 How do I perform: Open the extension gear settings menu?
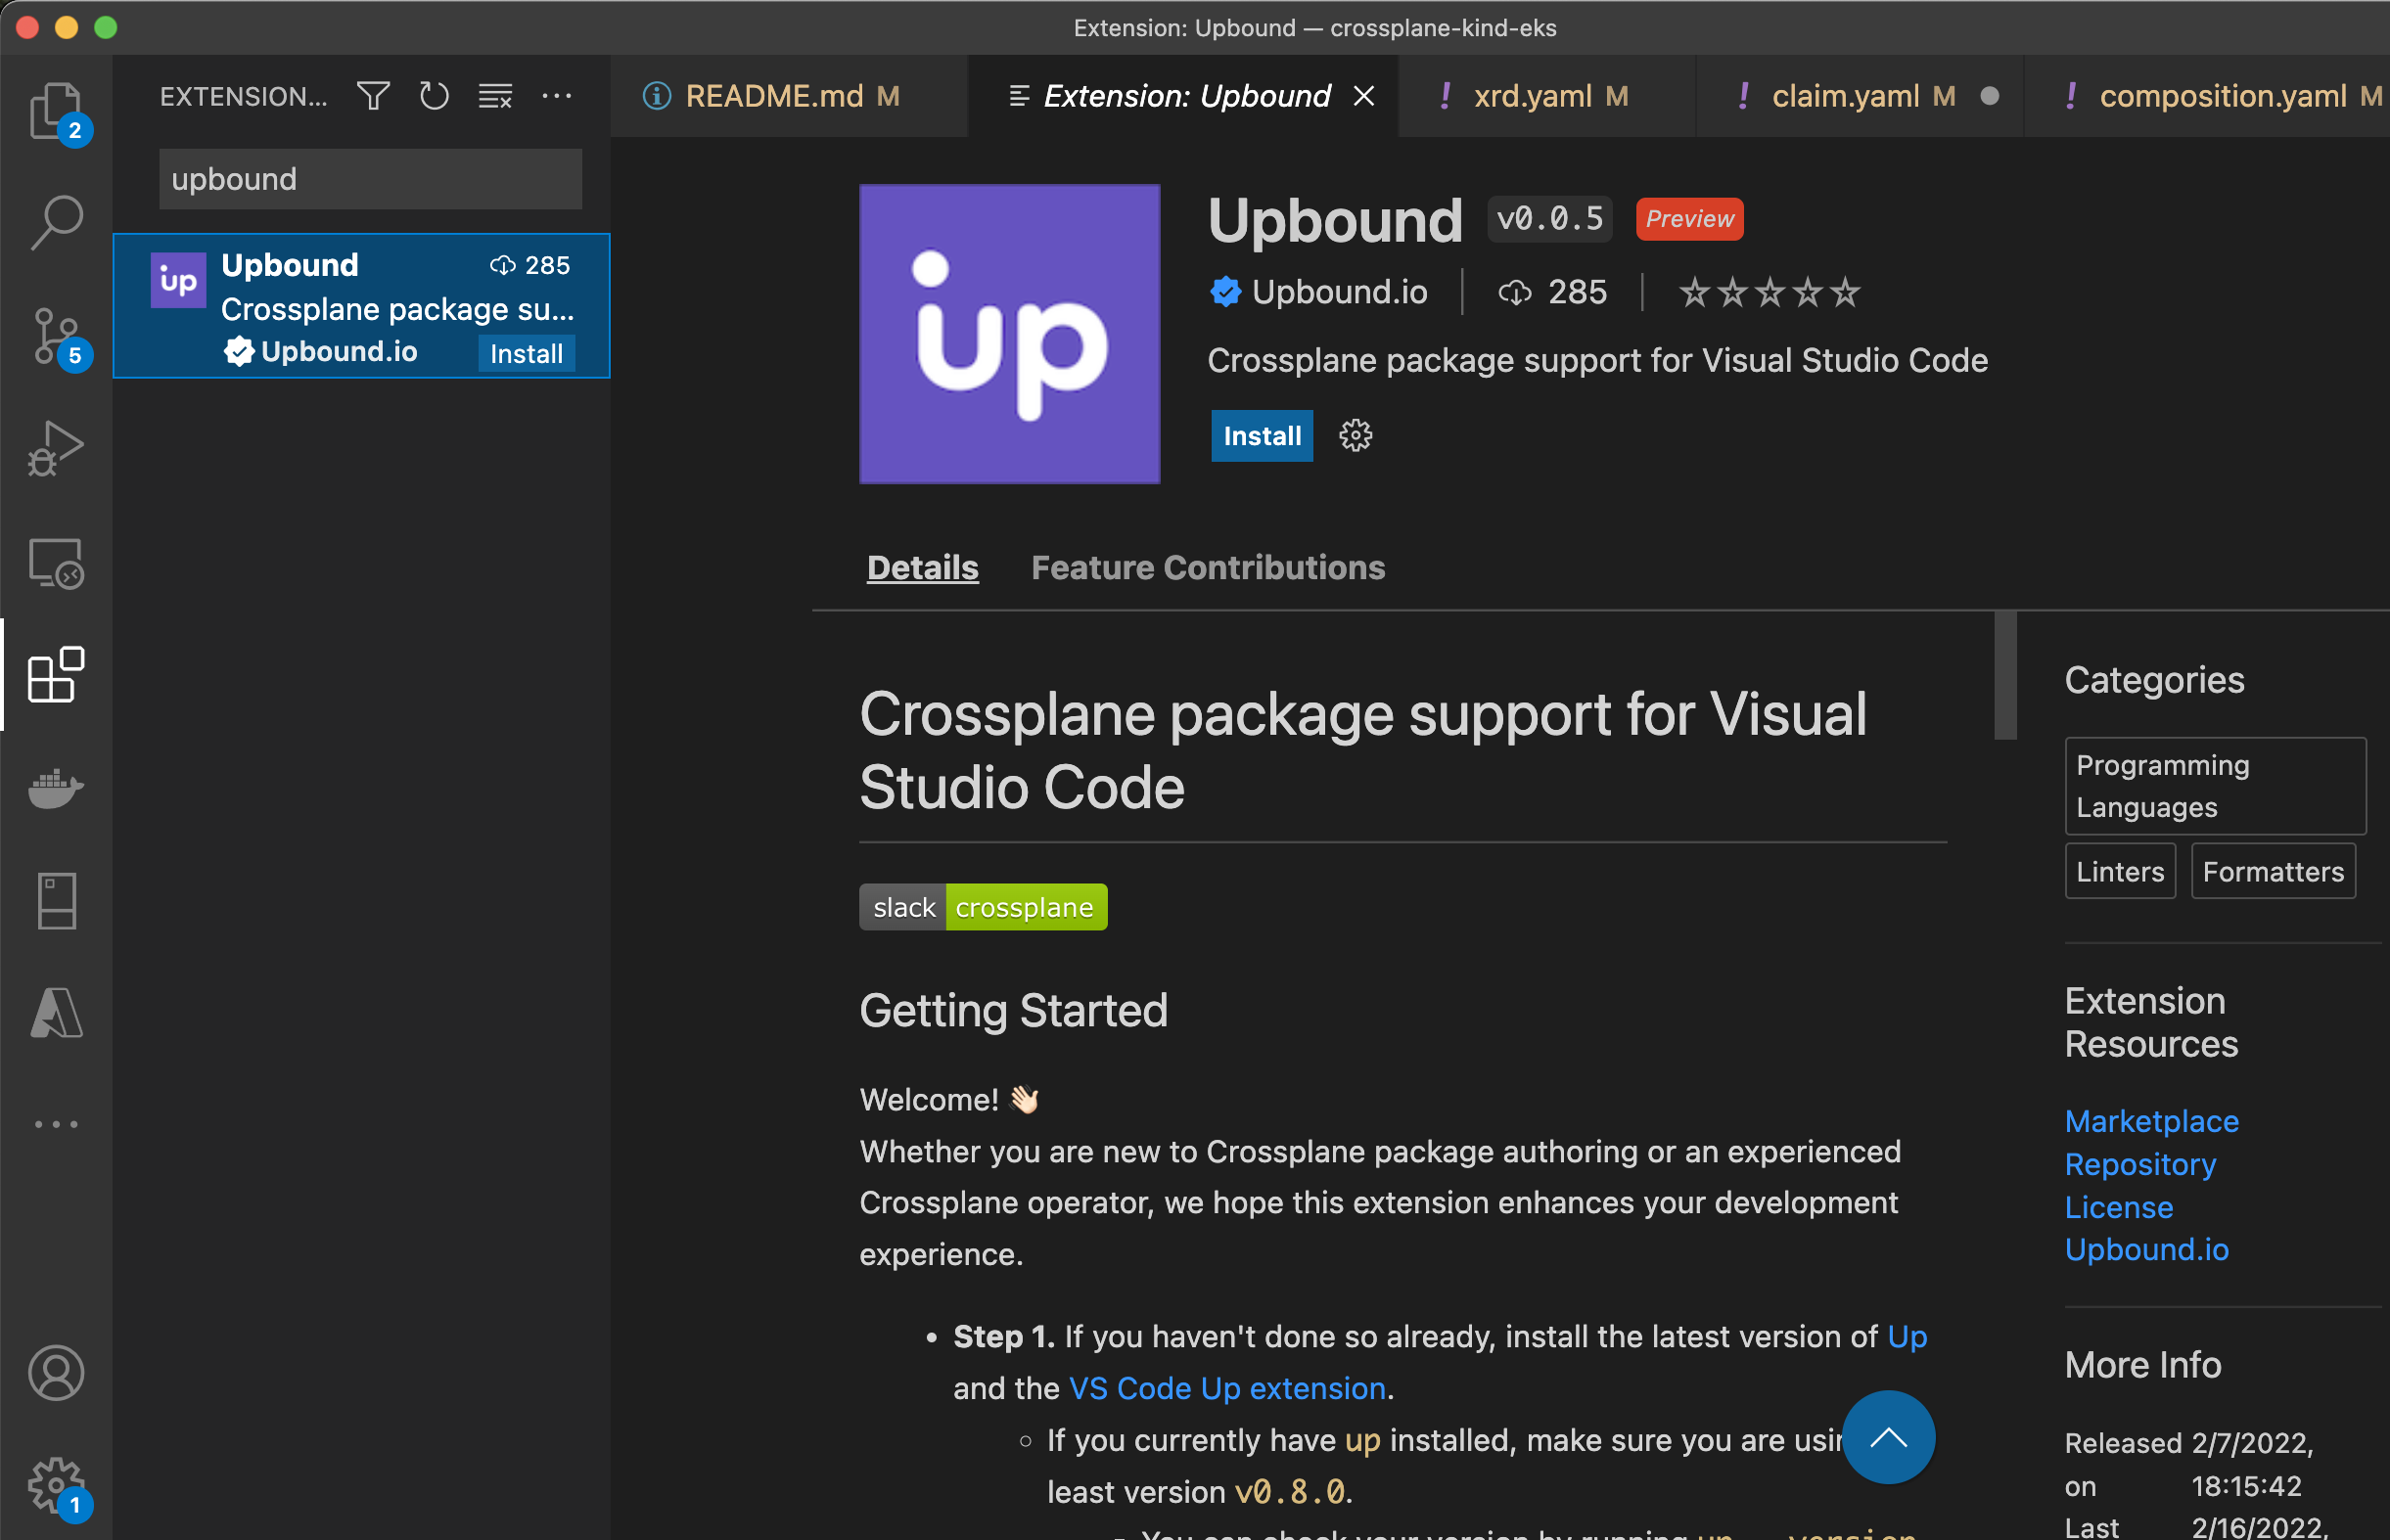point(1355,435)
